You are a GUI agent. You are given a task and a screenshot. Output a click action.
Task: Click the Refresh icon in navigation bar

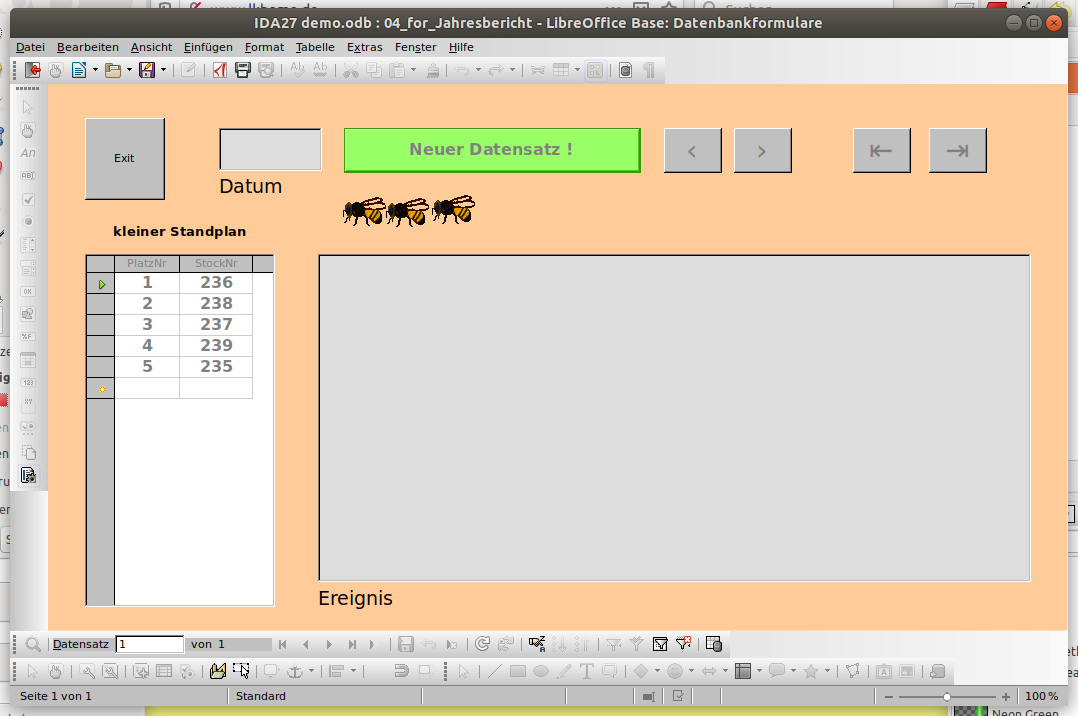[x=483, y=644]
